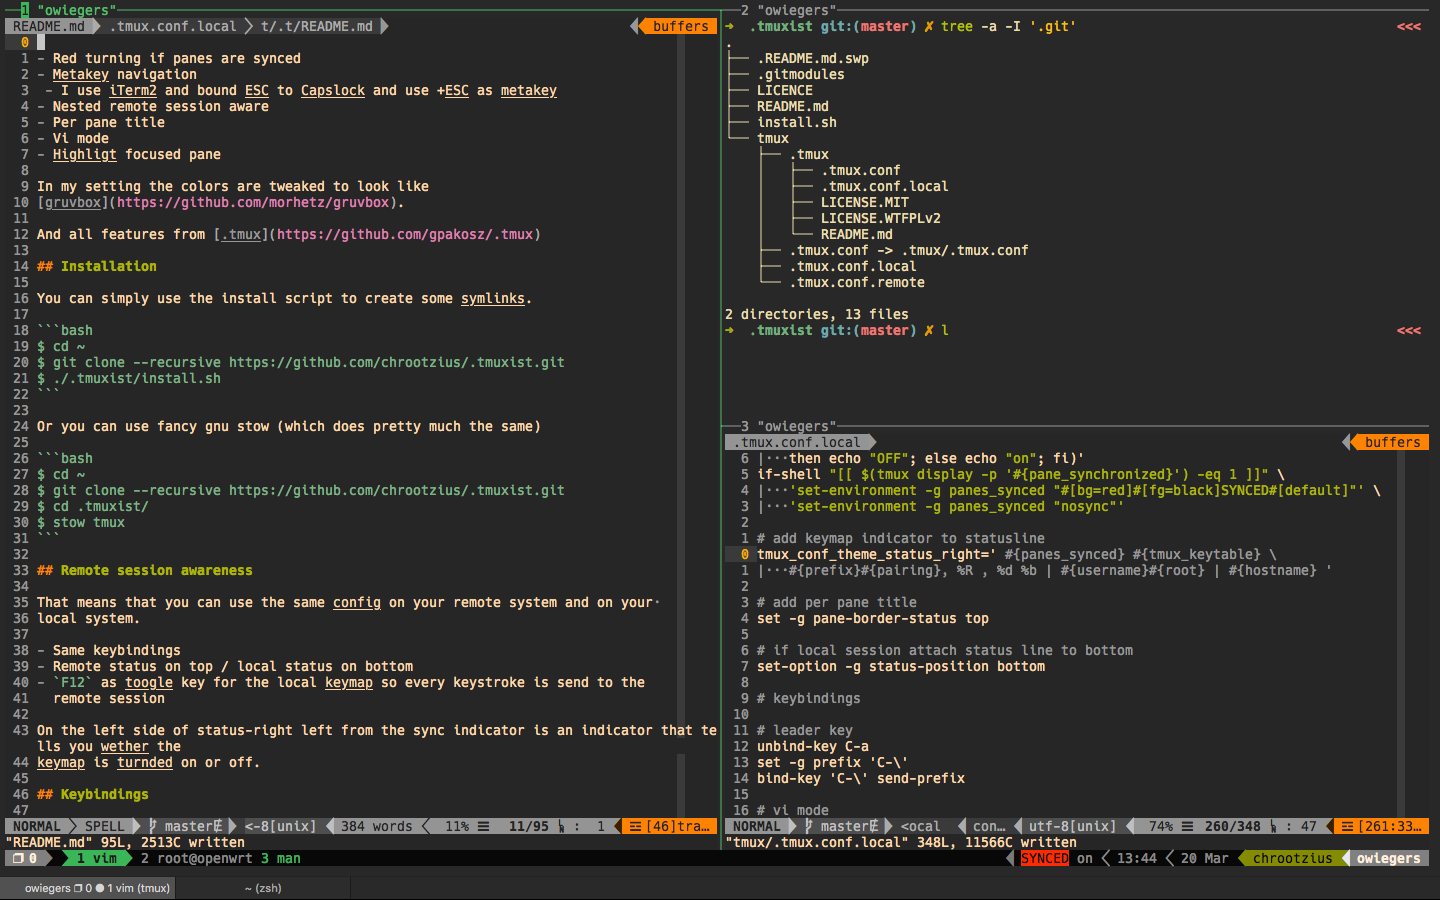Click the 'set -g pane-border-status top' line

click(873, 618)
